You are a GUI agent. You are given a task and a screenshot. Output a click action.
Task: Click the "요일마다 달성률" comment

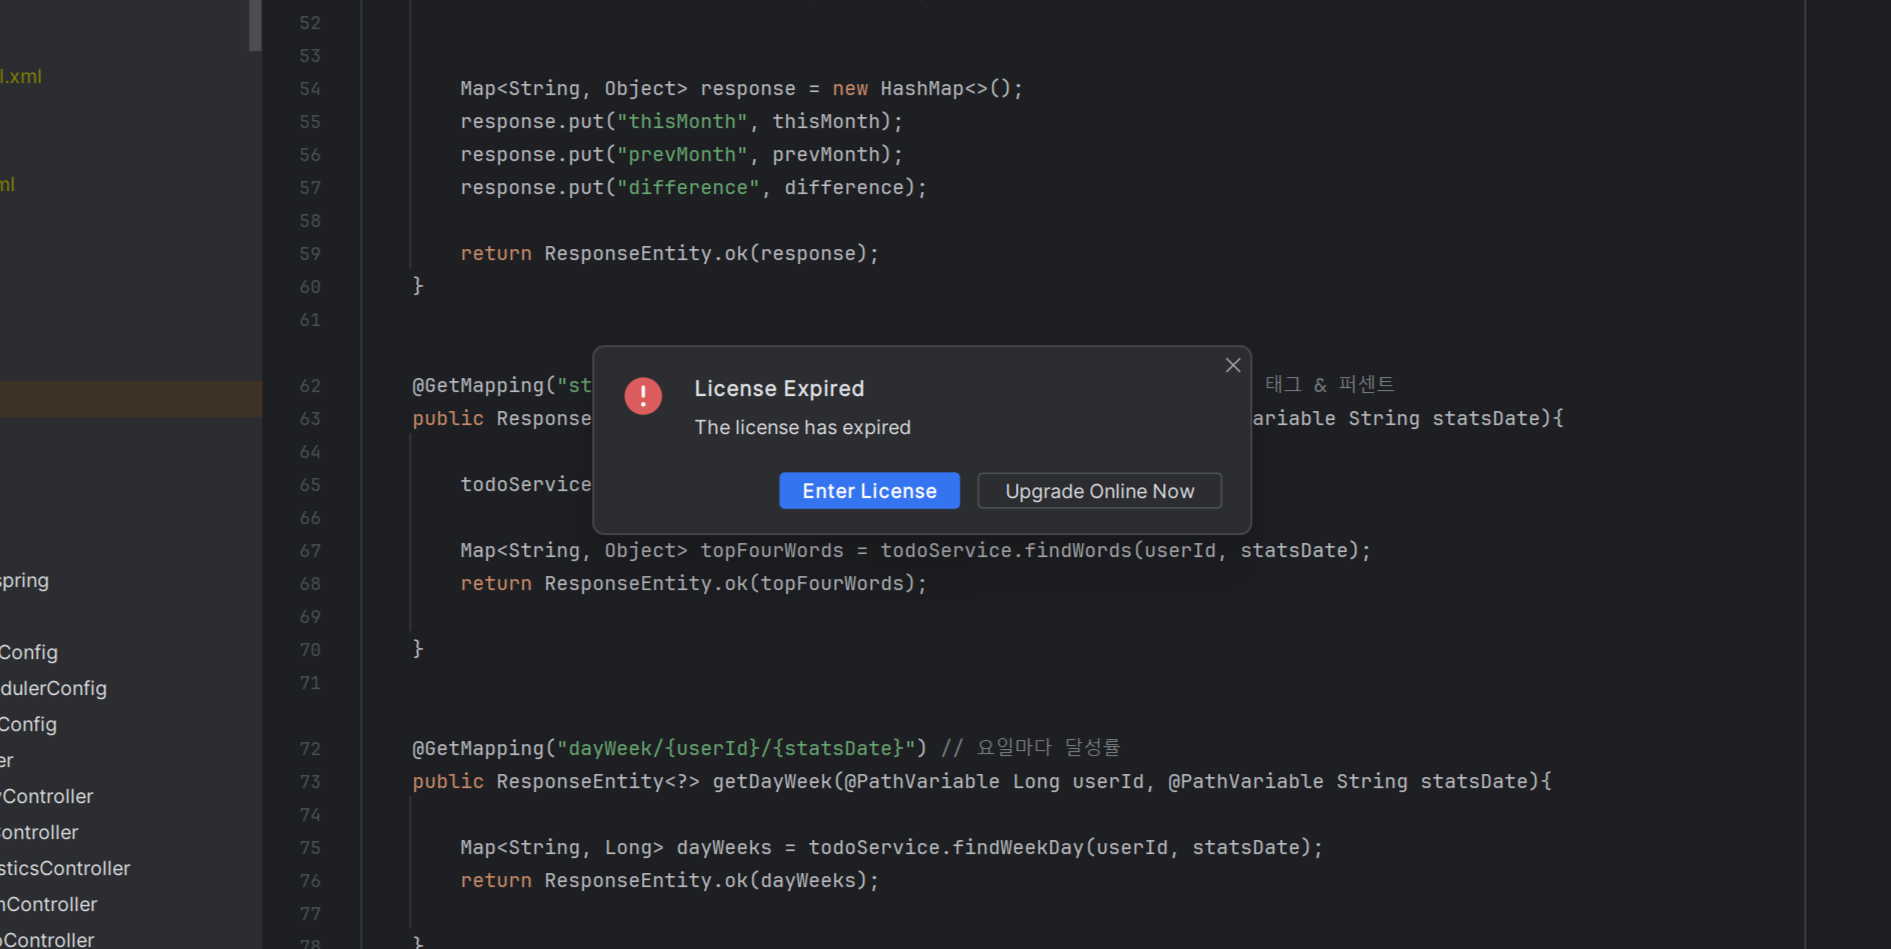1048,748
